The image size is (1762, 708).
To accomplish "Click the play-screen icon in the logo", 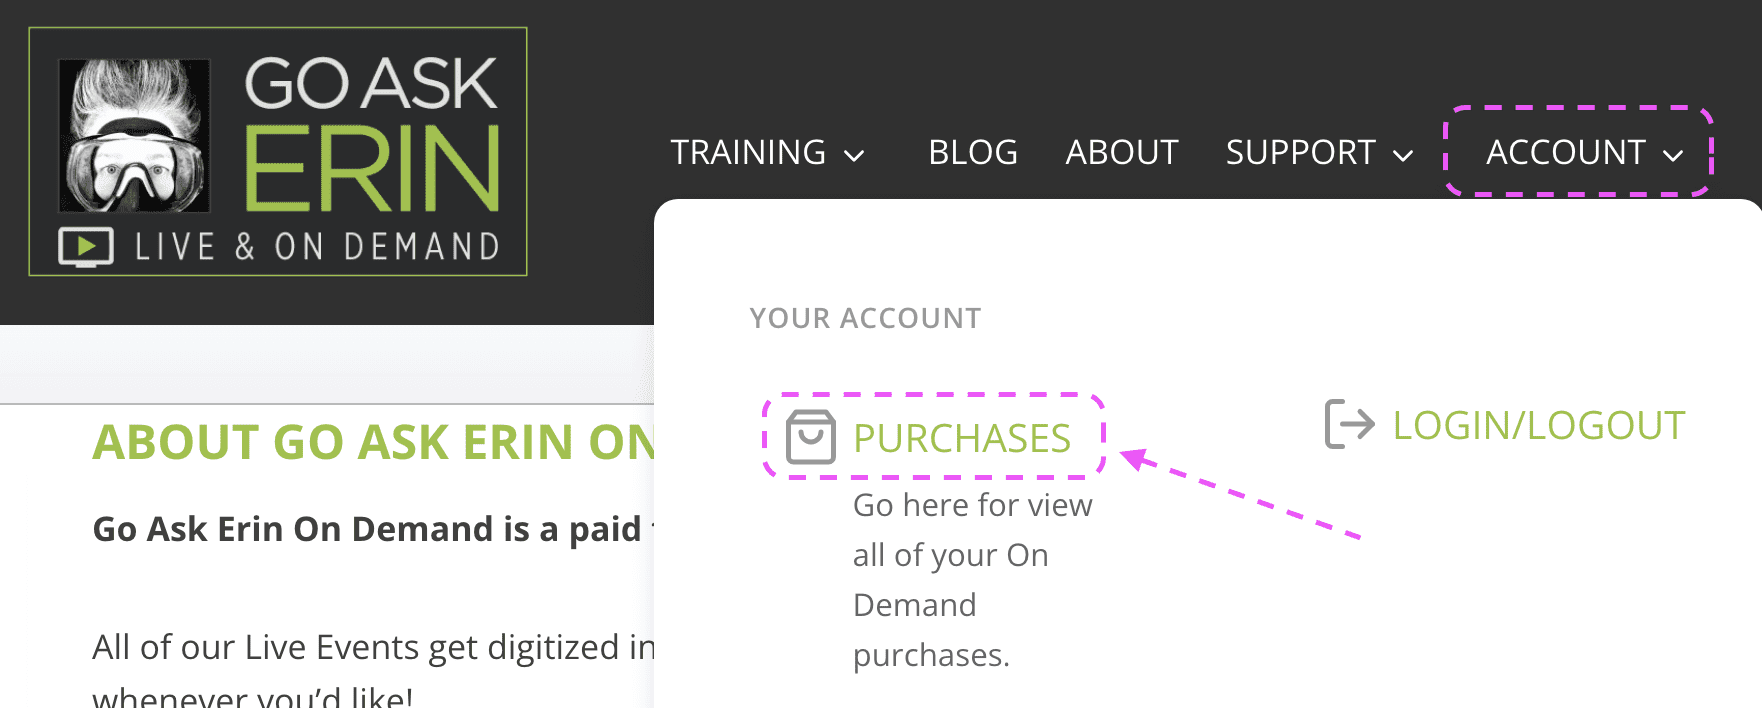I will 86,247.
